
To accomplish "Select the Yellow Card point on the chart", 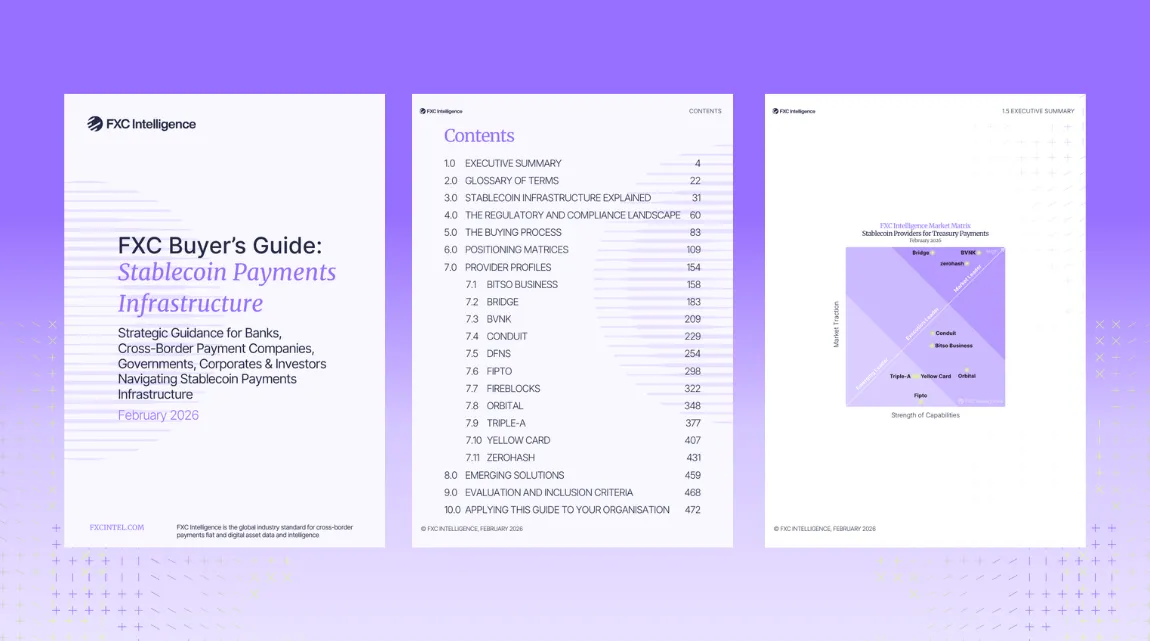I will (934, 376).
